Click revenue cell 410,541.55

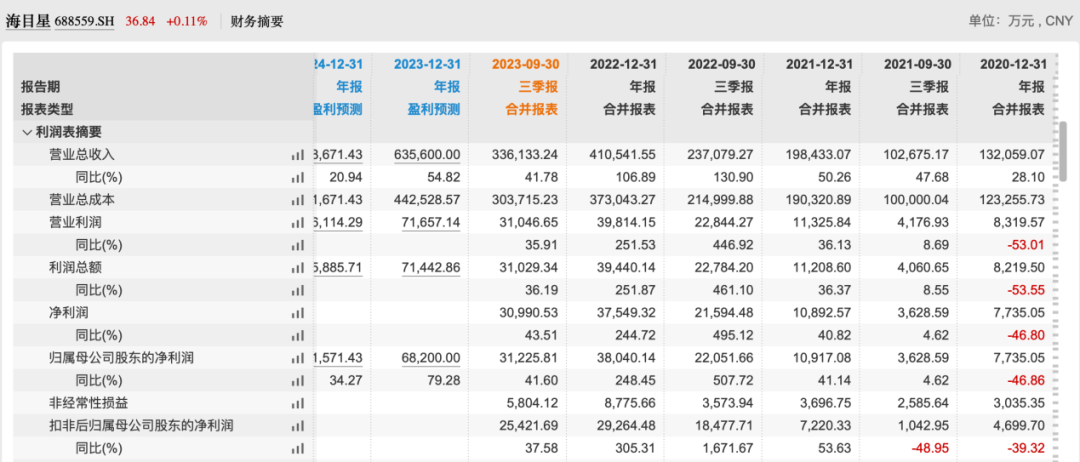[623, 155]
